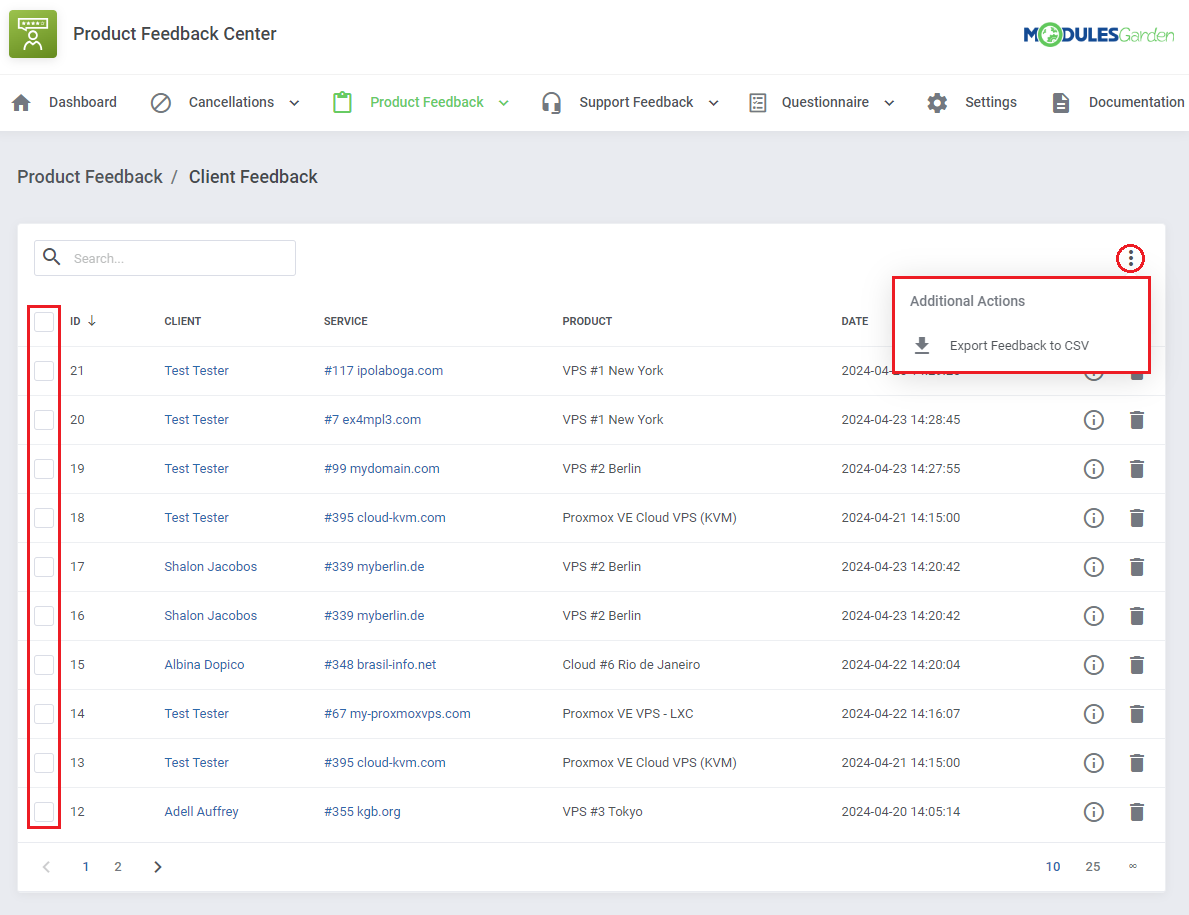Open client Adell Auffrey
The width and height of the screenshot is (1189, 915).
coord(201,812)
